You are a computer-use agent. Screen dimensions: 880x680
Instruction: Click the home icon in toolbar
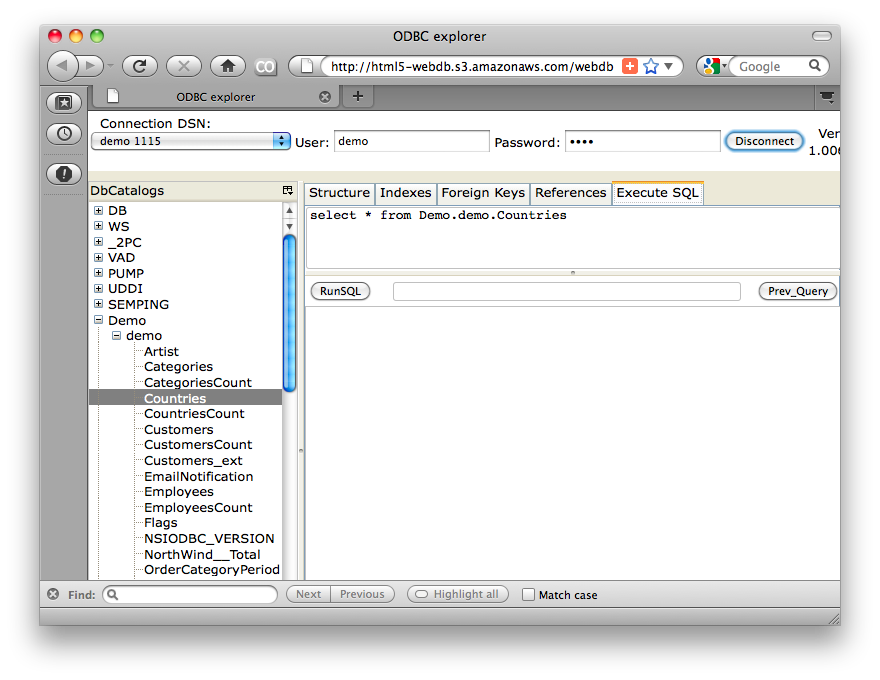tap(227, 66)
